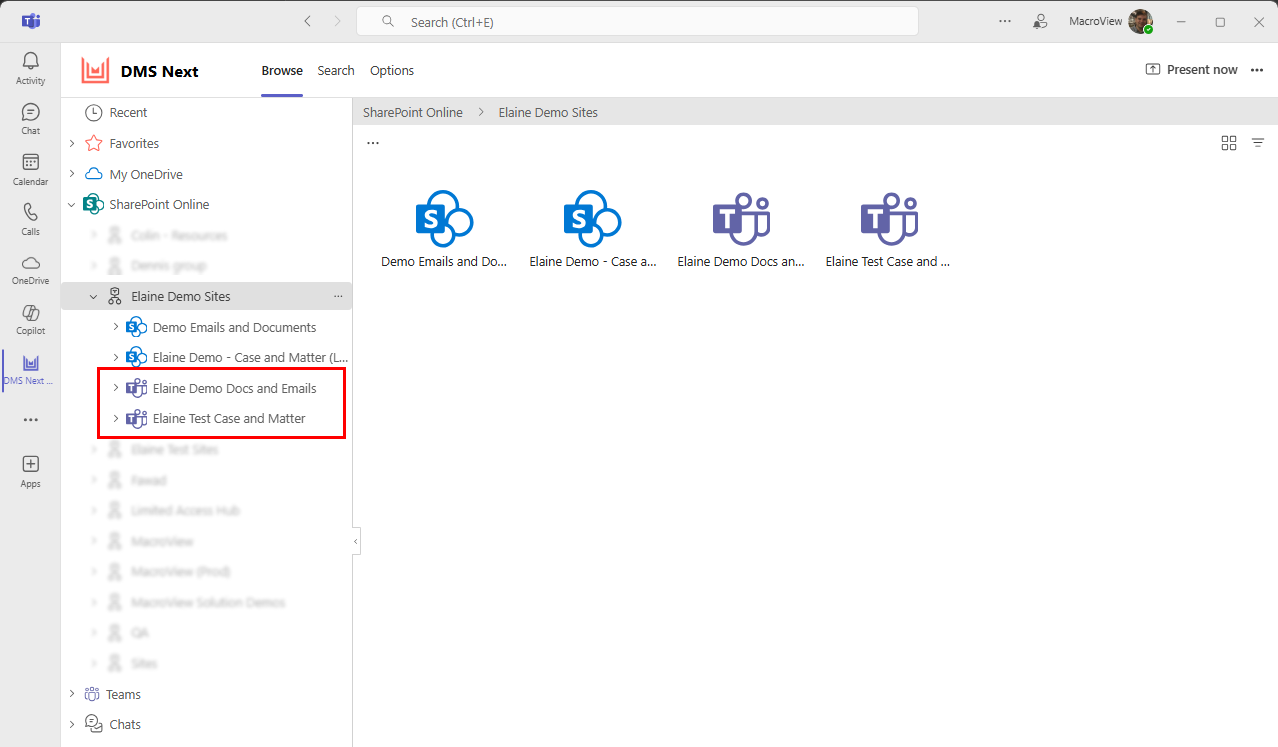The width and height of the screenshot is (1278, 747).
Task: Open Elaine Demo - Case a... tile
Action: (593, 230)
